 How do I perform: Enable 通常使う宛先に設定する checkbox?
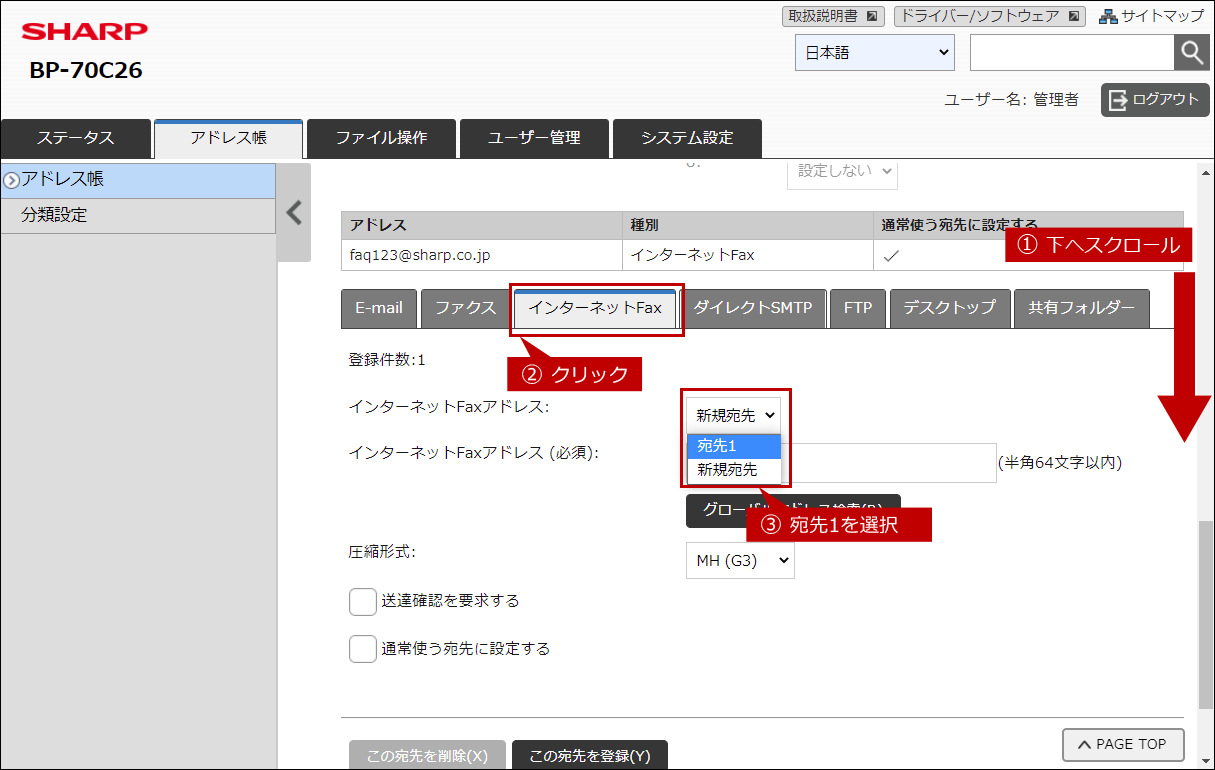363,649
